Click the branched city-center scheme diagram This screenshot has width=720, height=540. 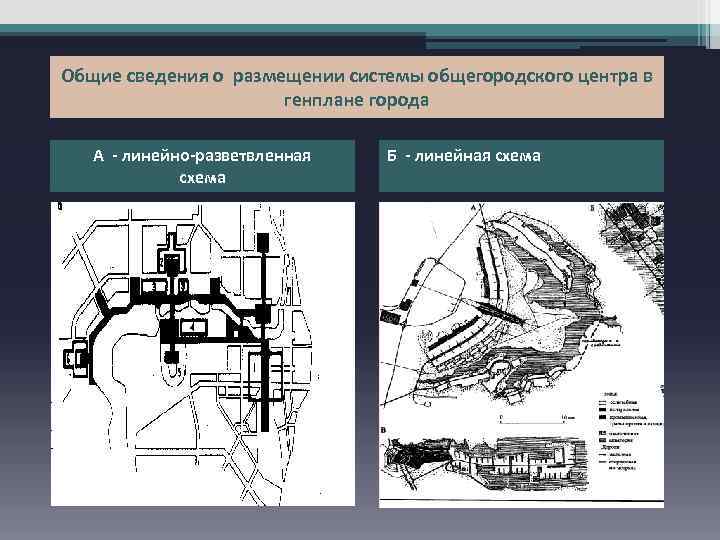(x=202, y=354)
